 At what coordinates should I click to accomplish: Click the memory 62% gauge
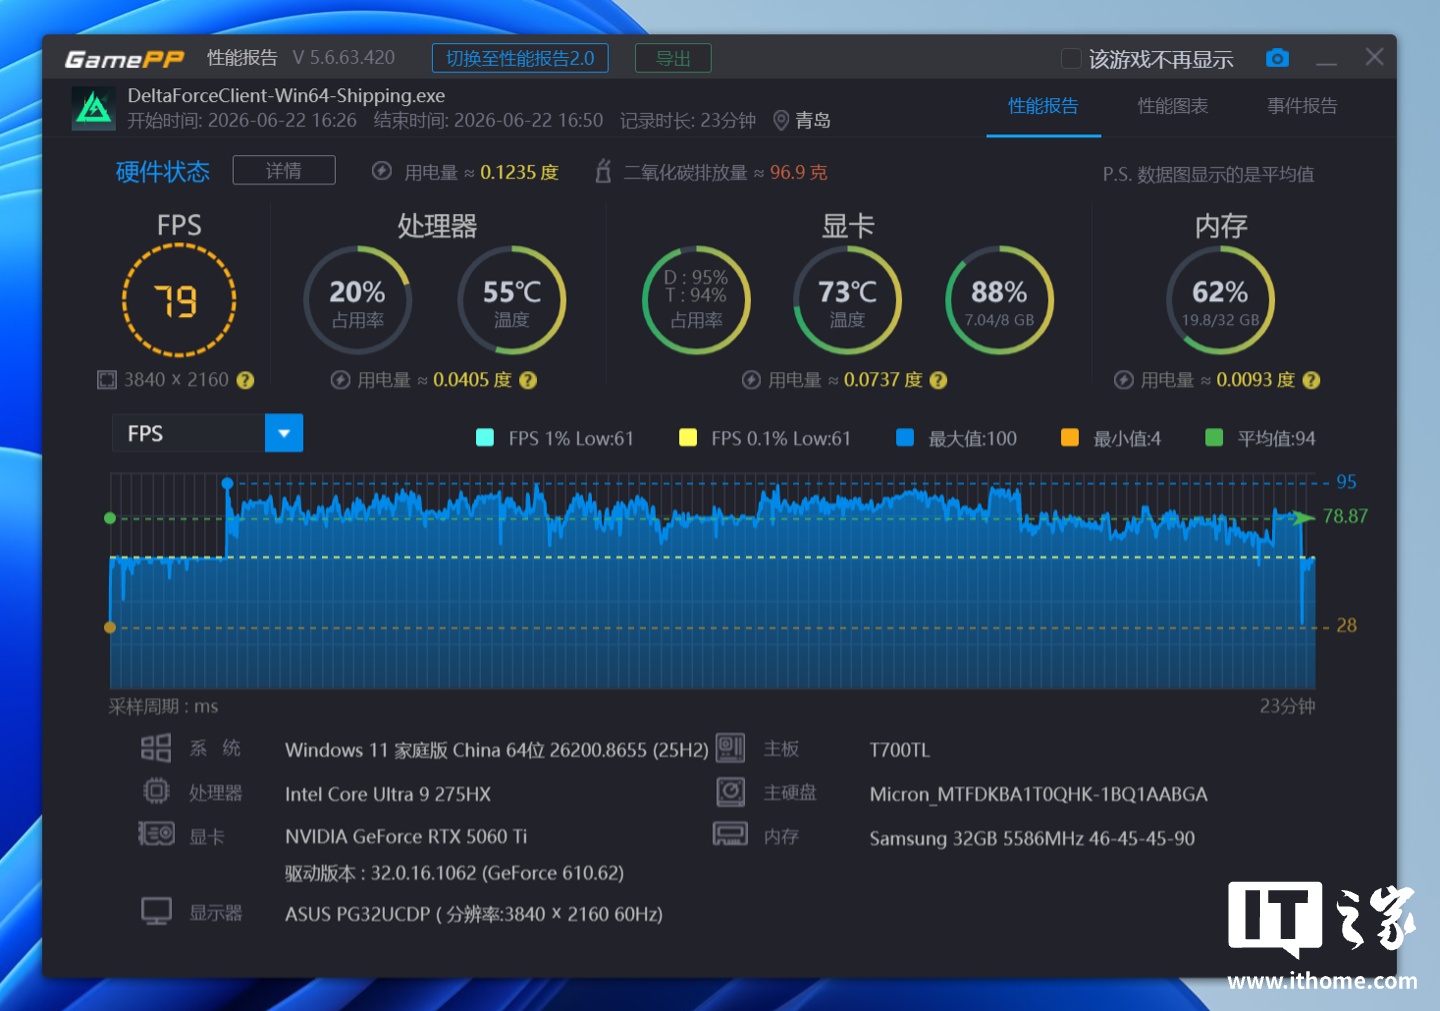pyautogui.click(x=1220, y=300)
